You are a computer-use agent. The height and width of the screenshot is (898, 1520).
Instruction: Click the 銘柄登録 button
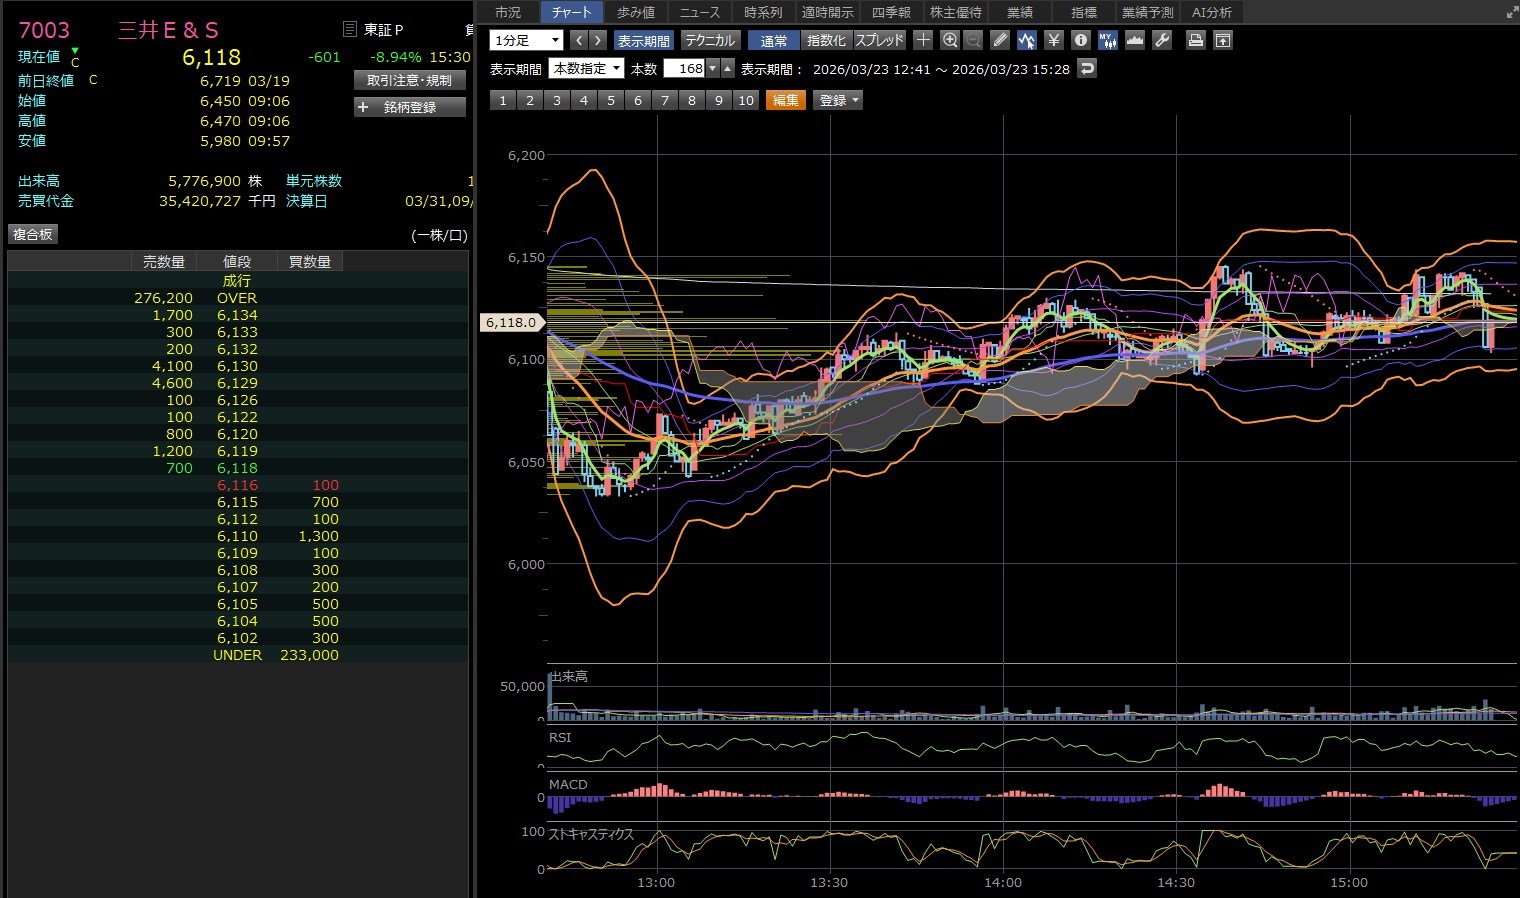[x=410, y=107]
